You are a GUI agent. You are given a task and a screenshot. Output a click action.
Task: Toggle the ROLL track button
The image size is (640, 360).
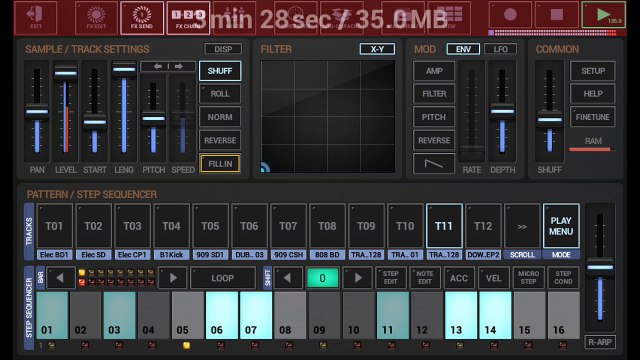220,94
